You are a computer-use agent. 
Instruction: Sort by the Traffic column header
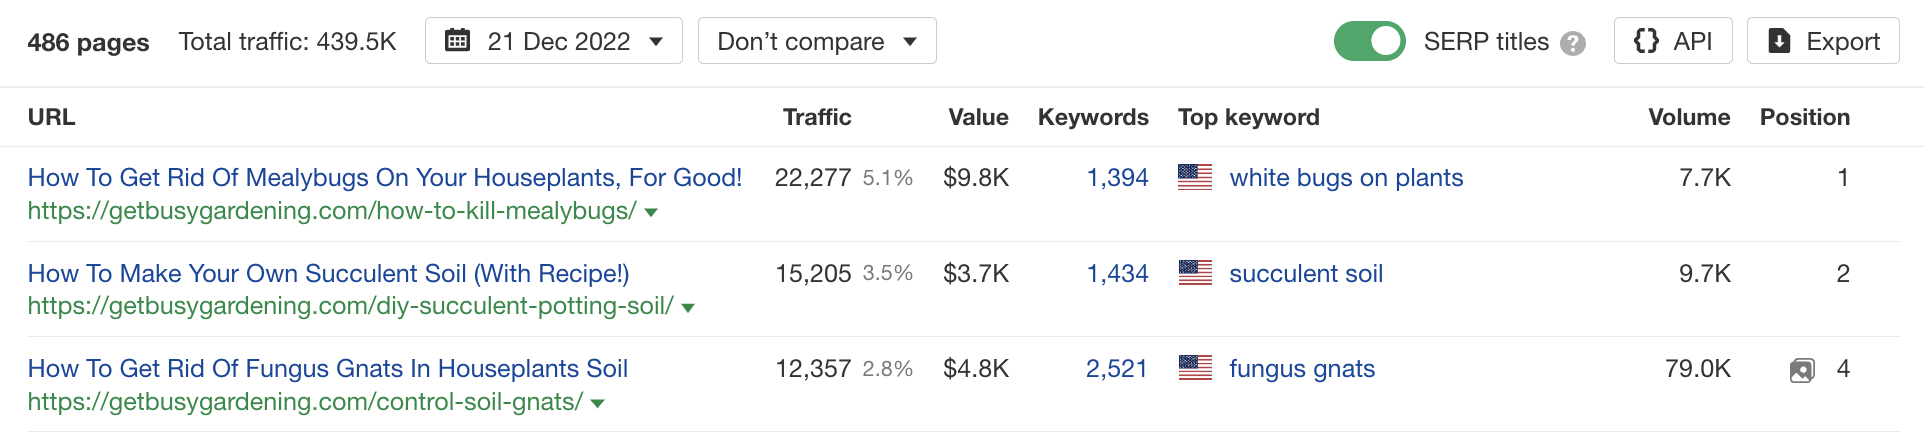(816, 117)
